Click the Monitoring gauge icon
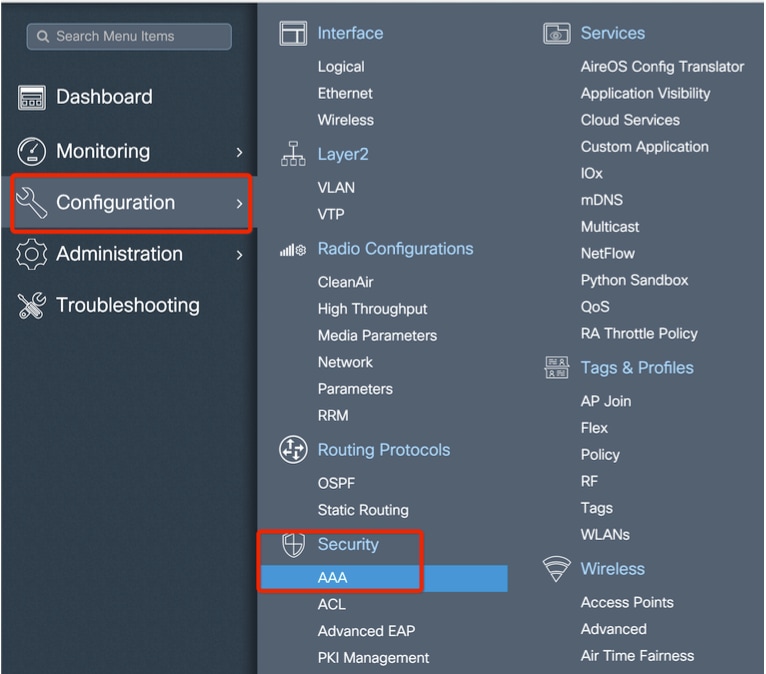The height and width of the screenshot is (674, 766). pyautogui.click(x=32, y=151)
